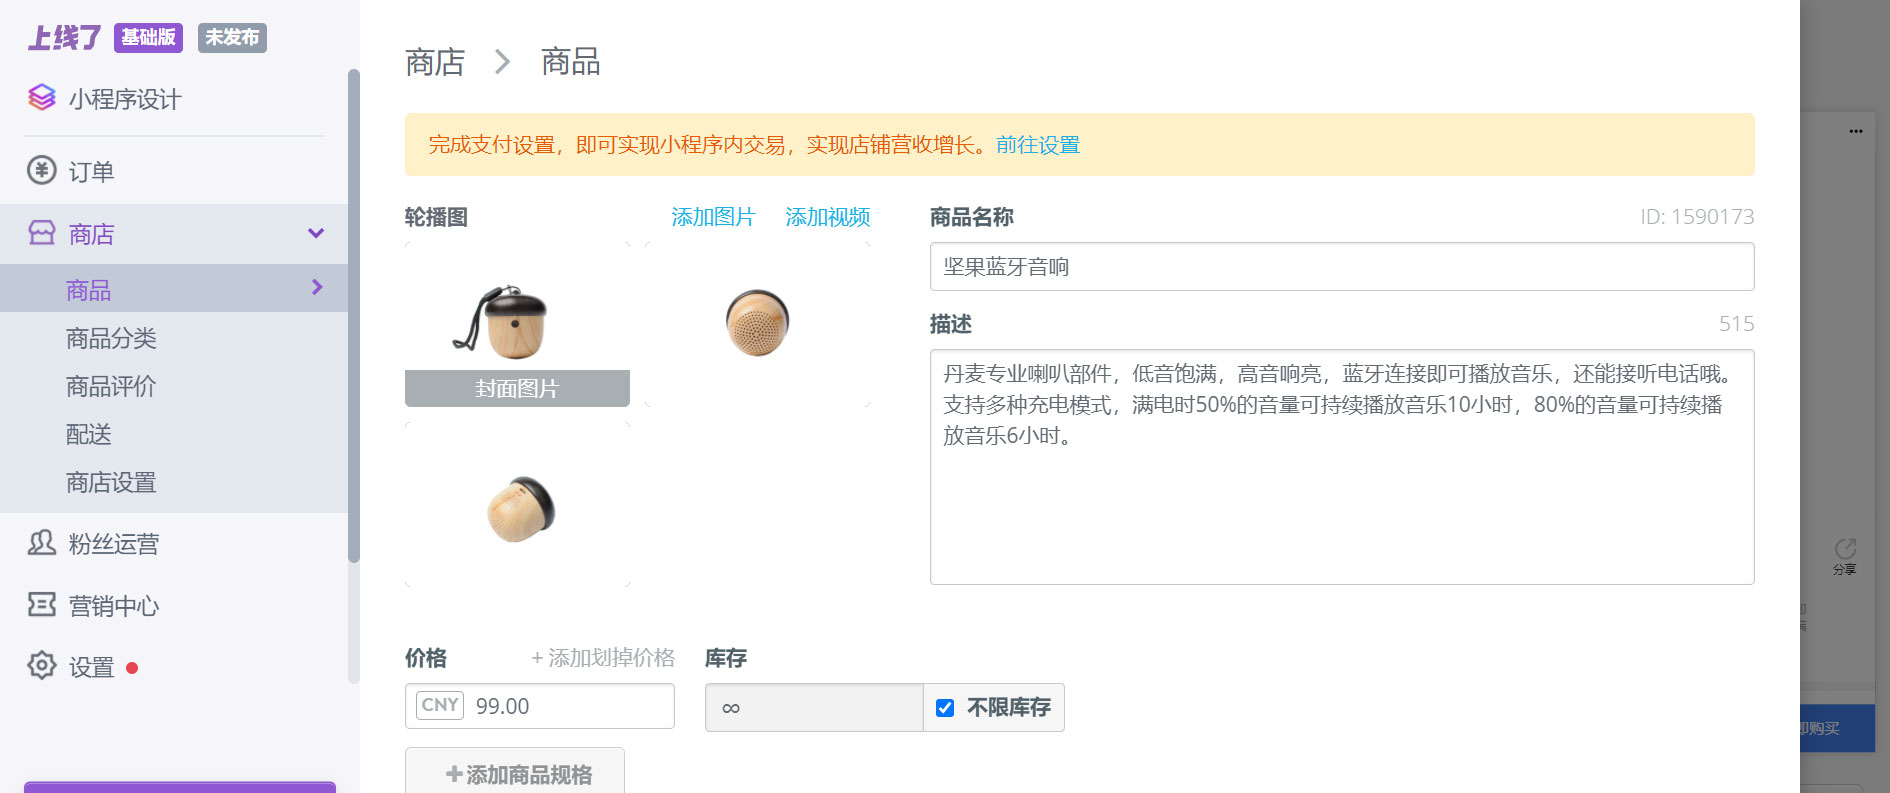This screenshot has height=793, width=1890.
Task: Click 添加图片 to add image
Action: tap(713, 217)
